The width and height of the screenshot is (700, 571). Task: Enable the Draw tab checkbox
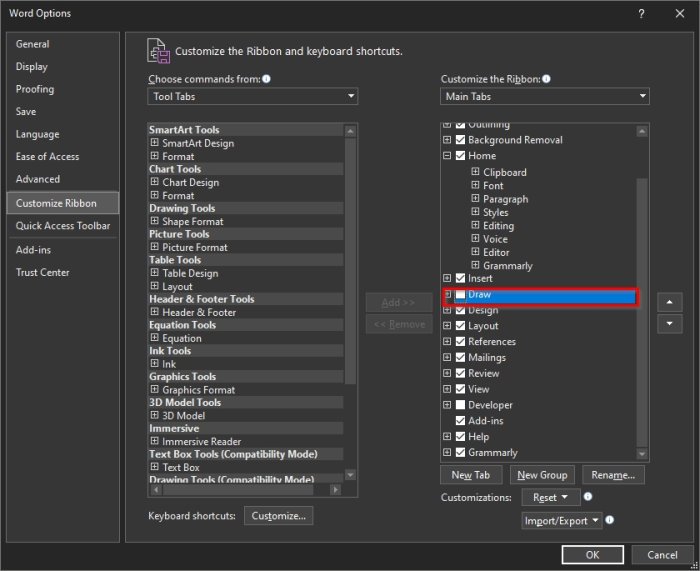click(x=460, y=295)
